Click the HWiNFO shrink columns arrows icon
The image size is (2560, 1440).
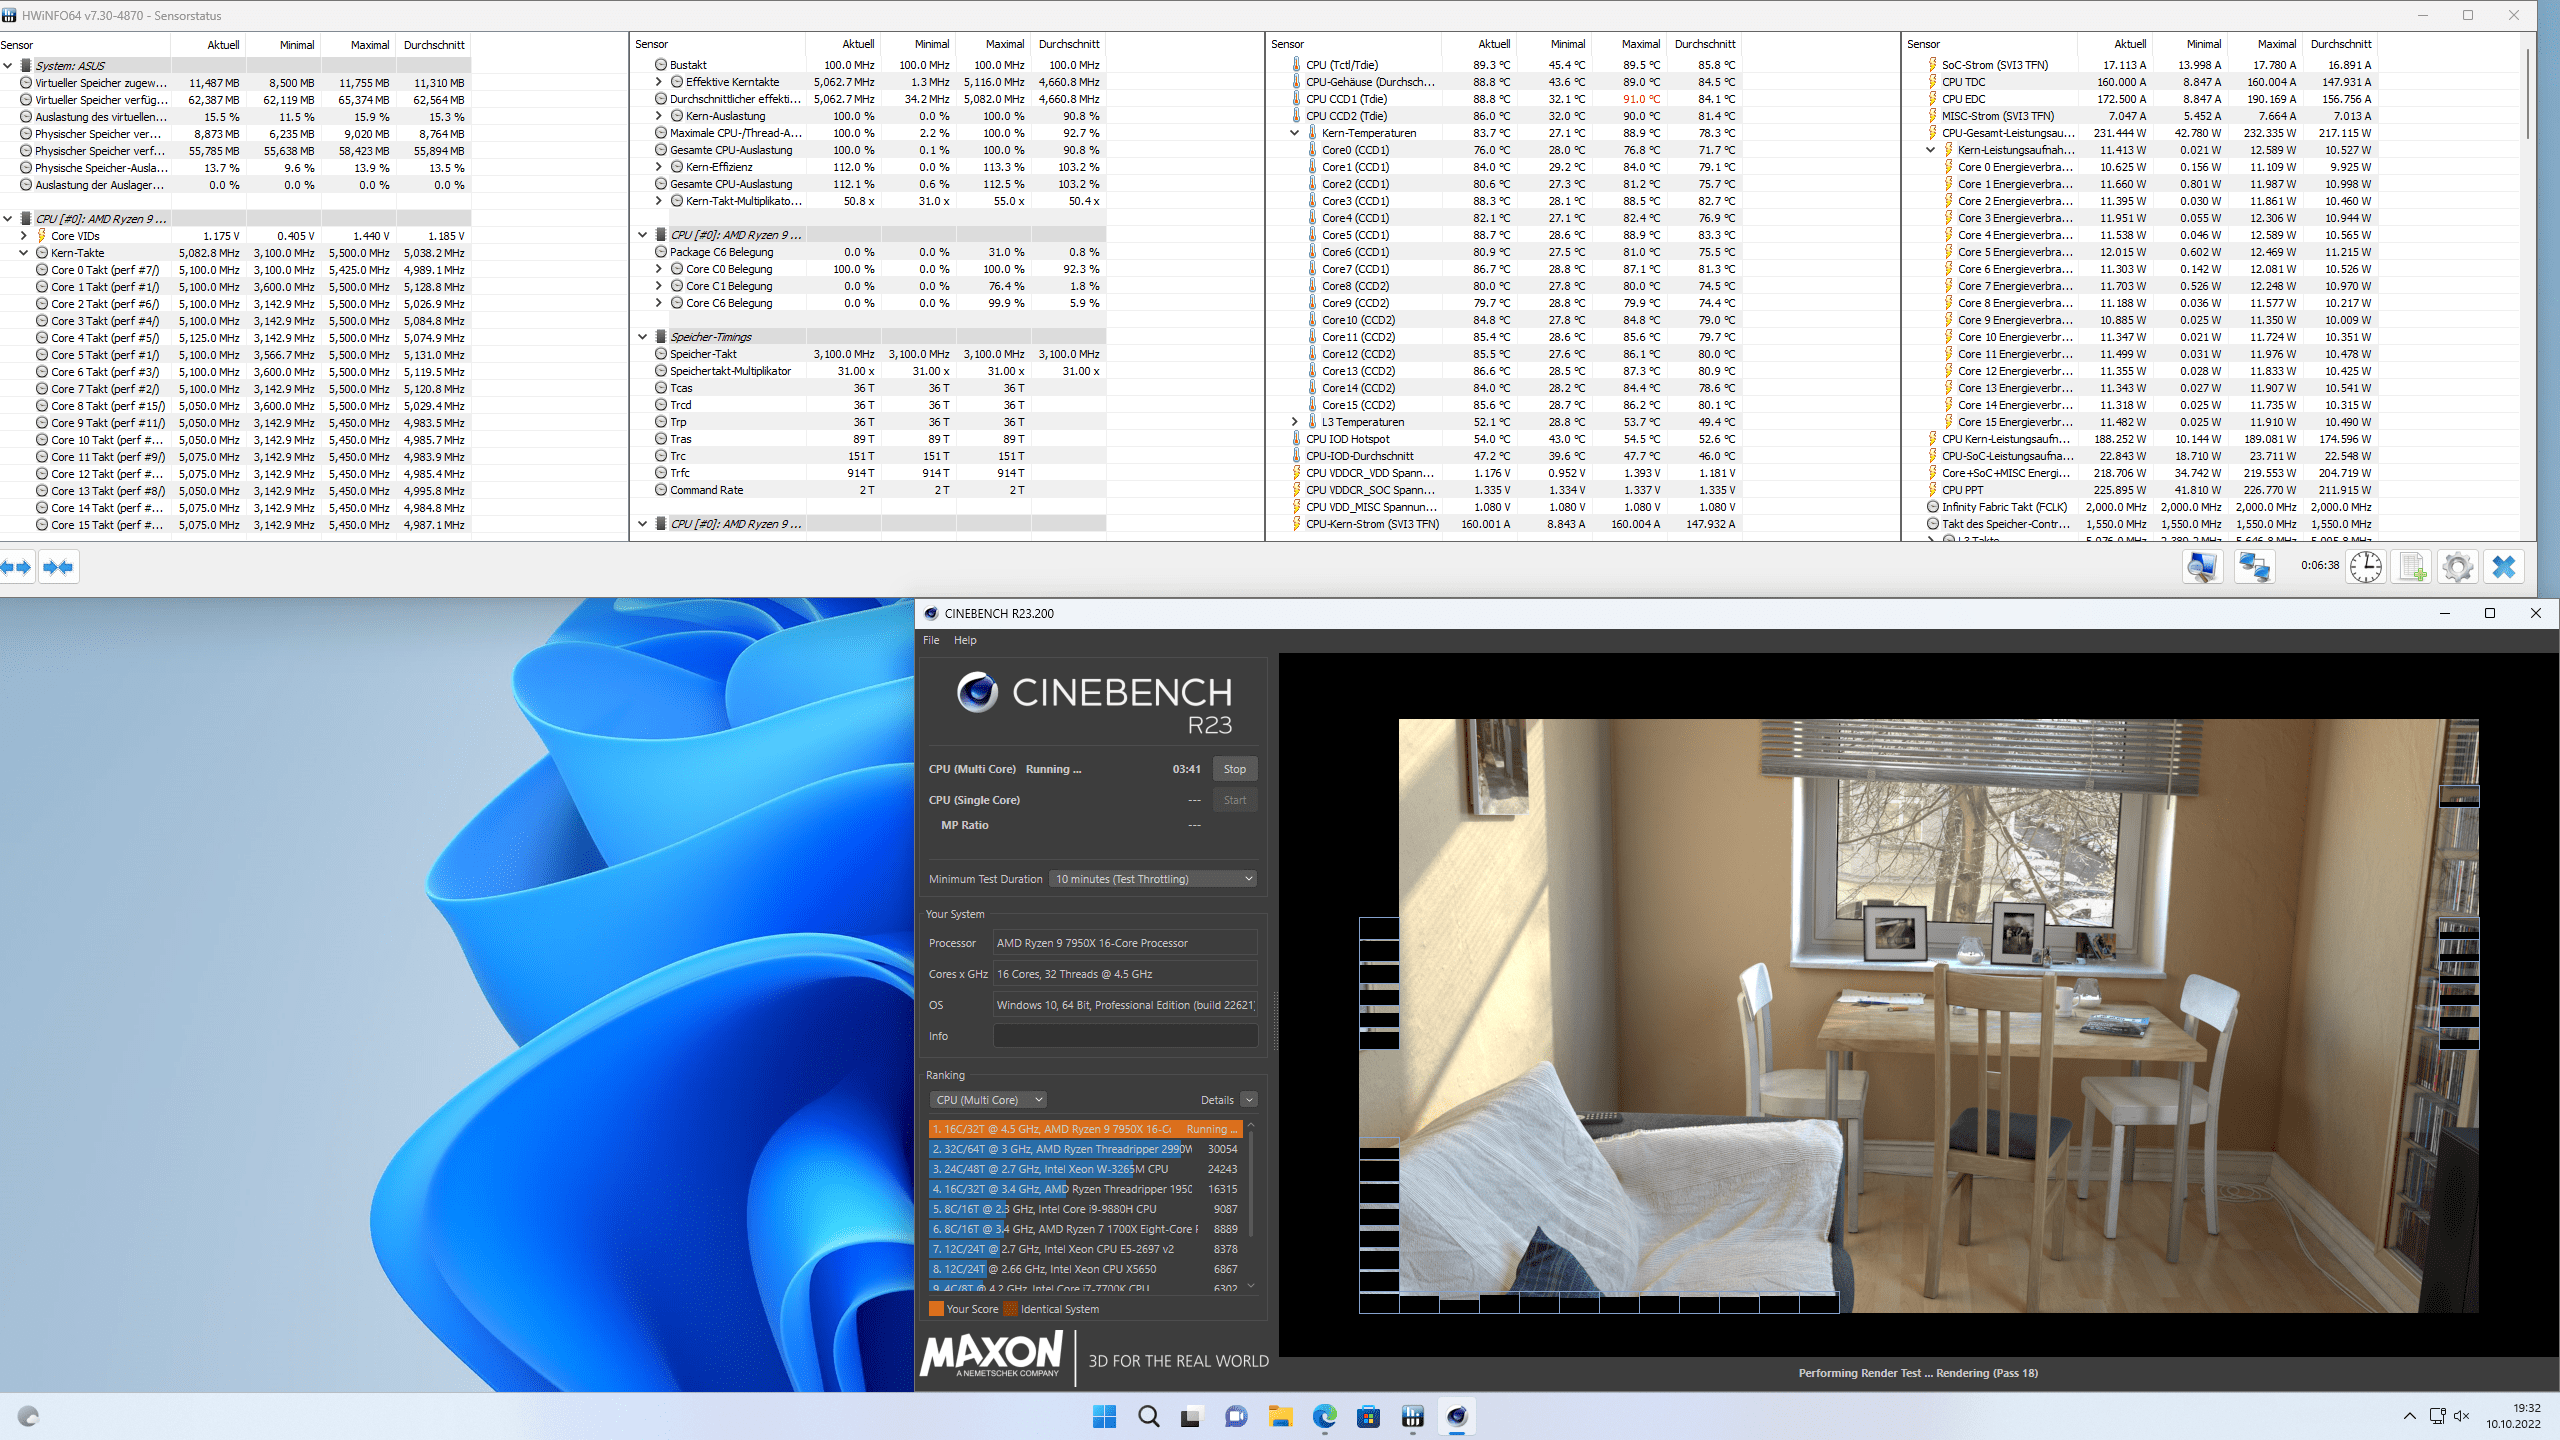pos(58,567)
